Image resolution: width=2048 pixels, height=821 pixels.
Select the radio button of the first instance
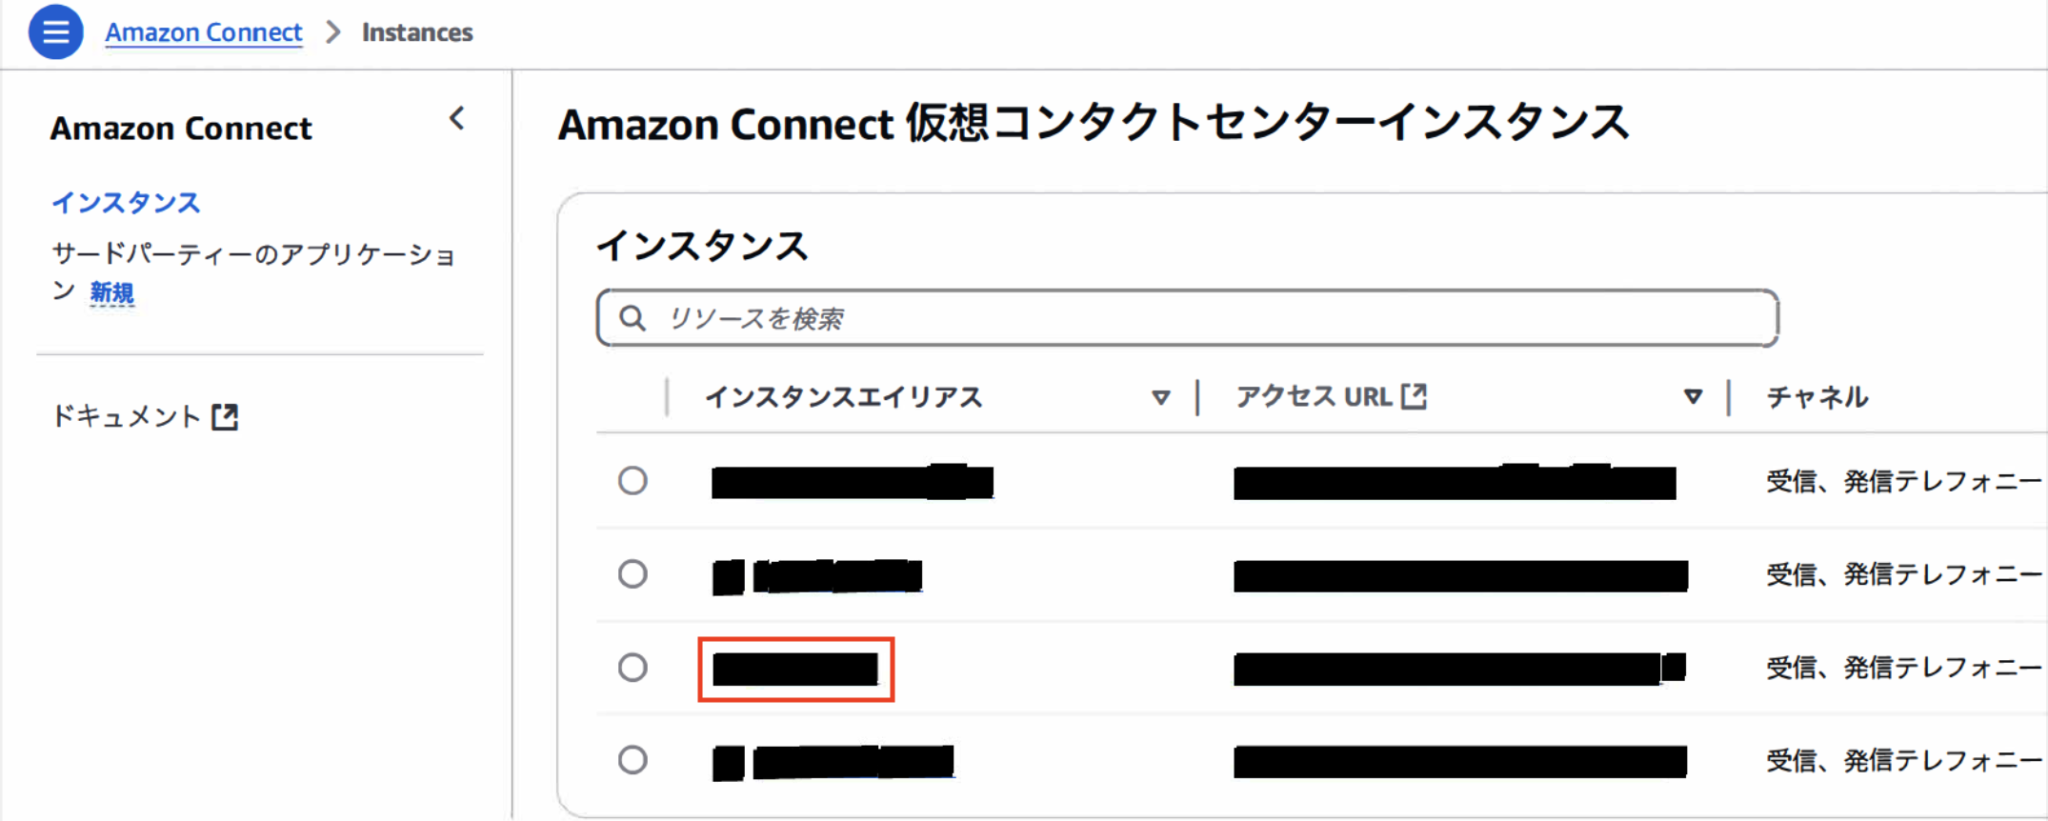tap(633, 481)
